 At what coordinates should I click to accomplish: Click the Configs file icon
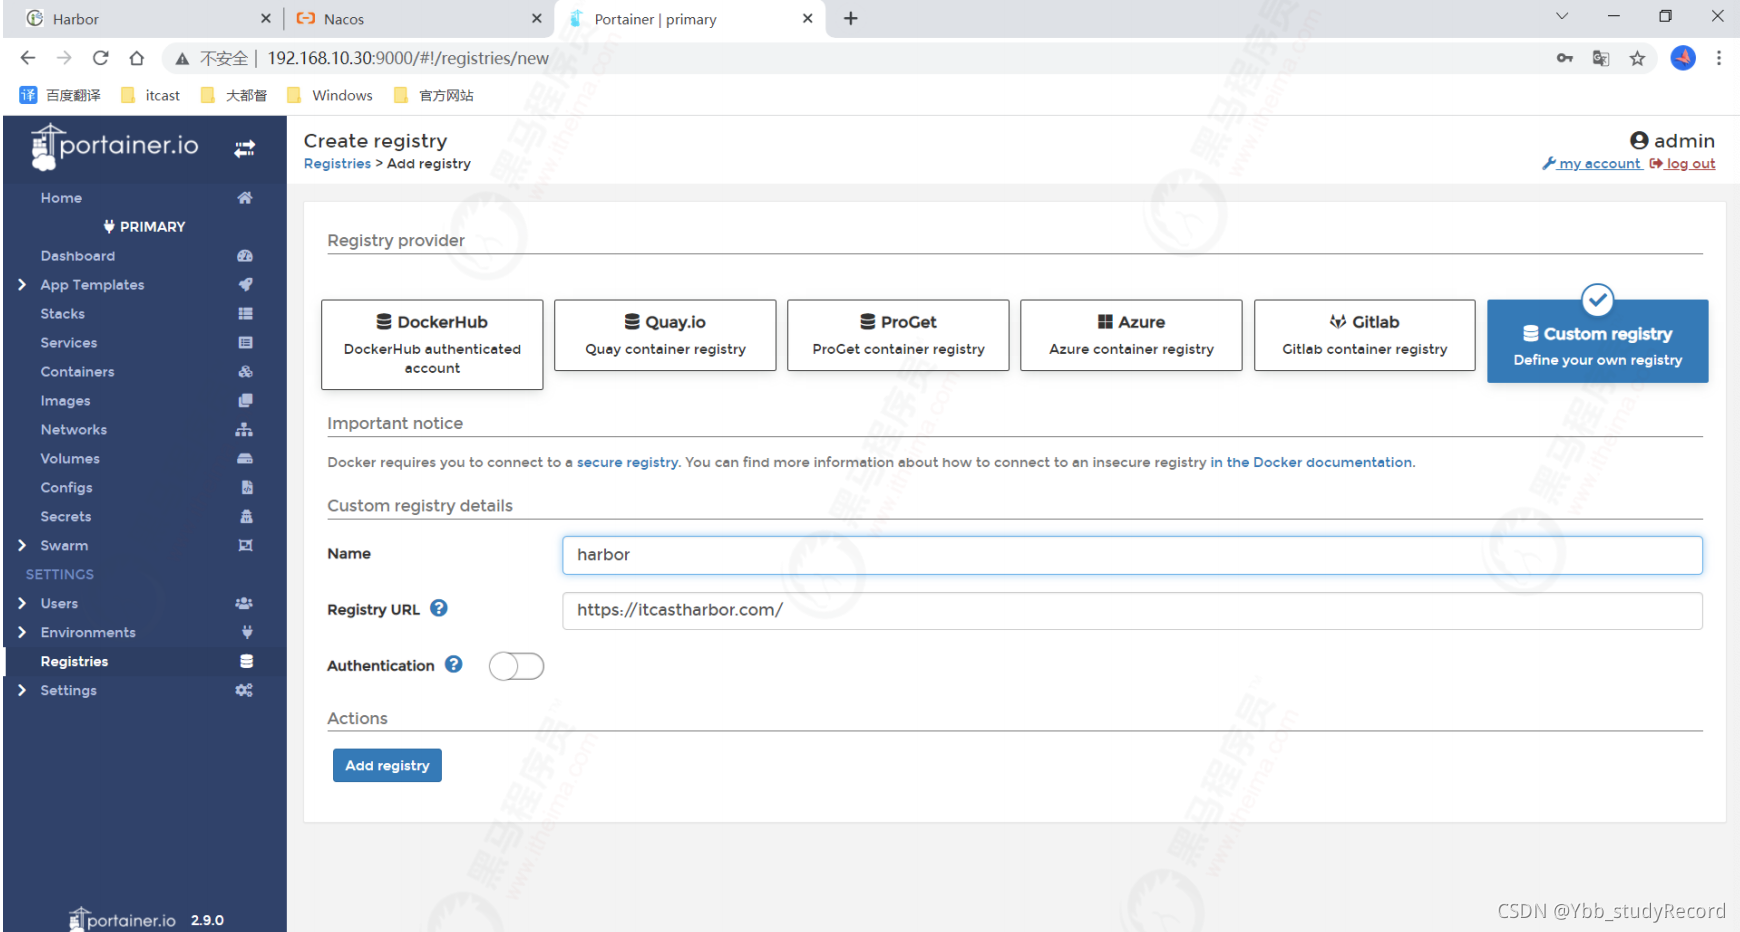click(x=247, y=488)
